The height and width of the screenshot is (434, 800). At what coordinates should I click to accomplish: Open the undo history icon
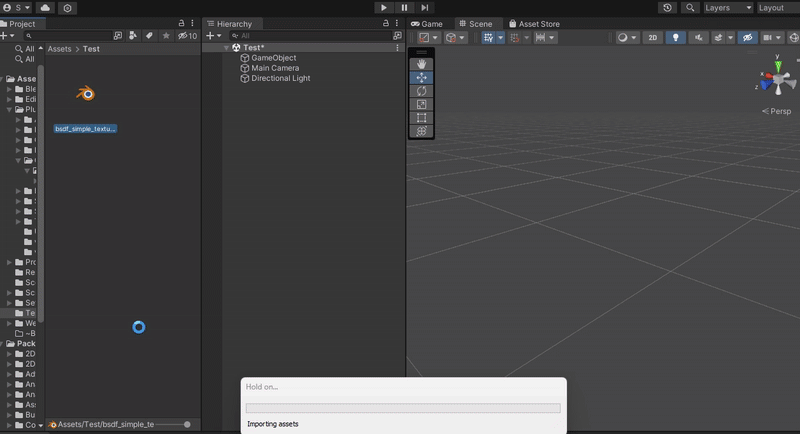667,8
